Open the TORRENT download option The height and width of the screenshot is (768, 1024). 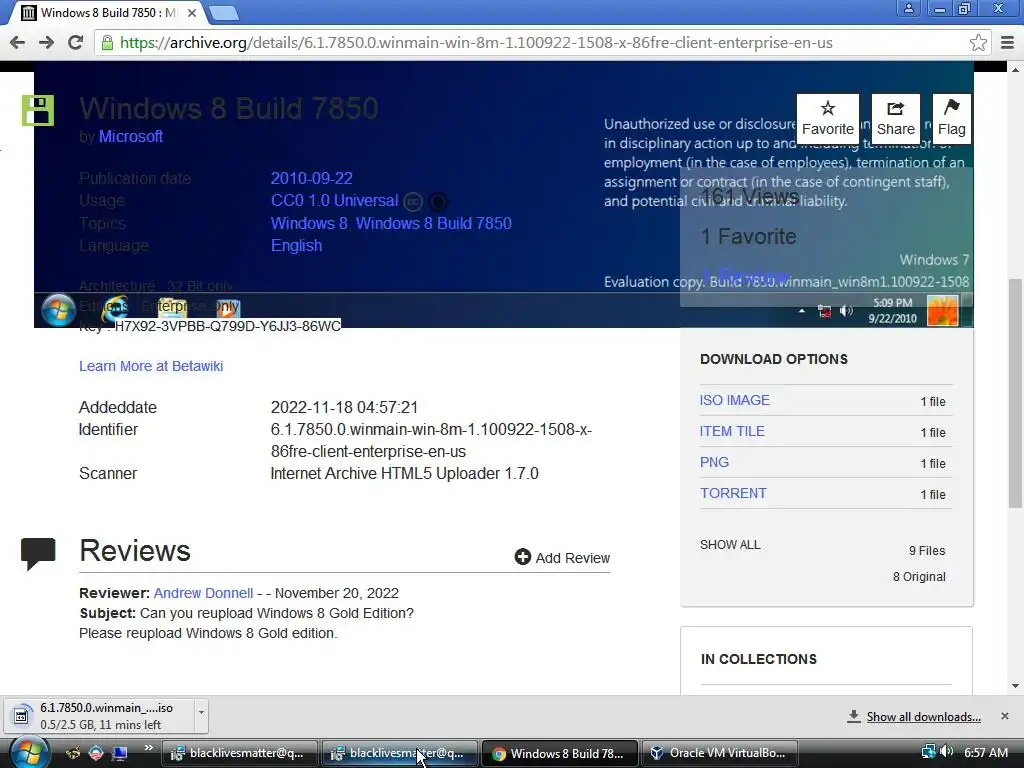(733, 493)
